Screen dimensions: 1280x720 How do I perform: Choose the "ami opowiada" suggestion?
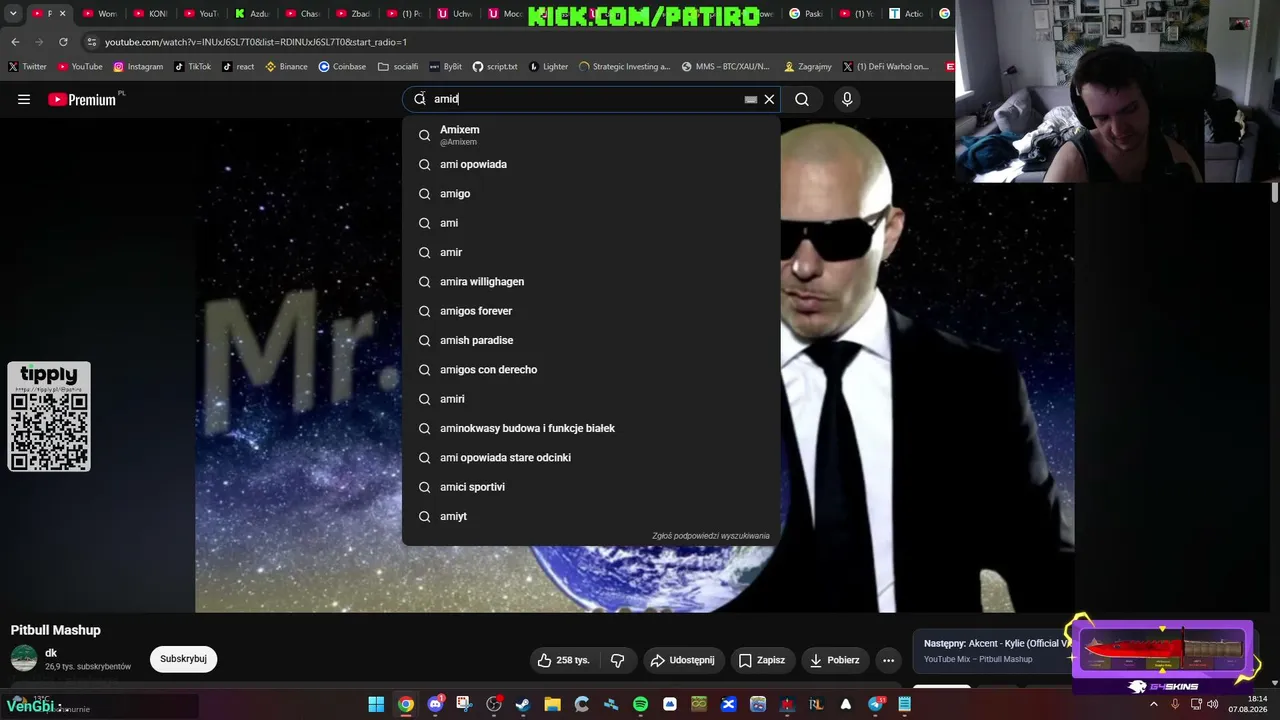click(x=591, y=164)
